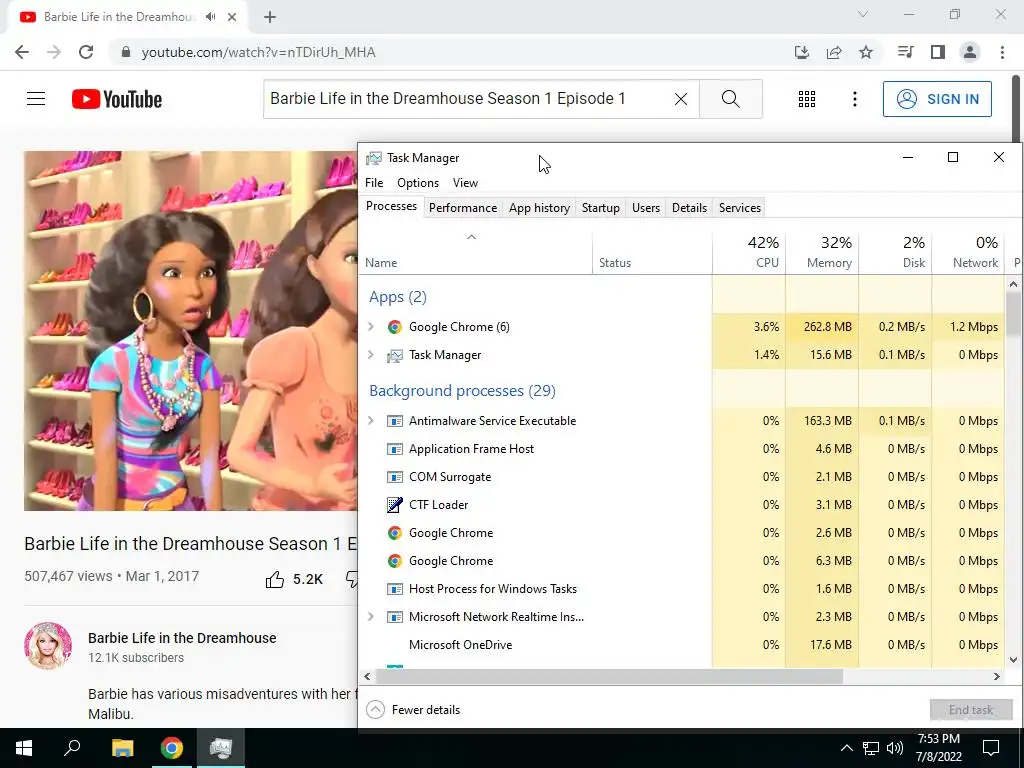The height and width of the screenshot is (768, 1024).
Task: Switch to Users tab
Action: click(646, 208)
